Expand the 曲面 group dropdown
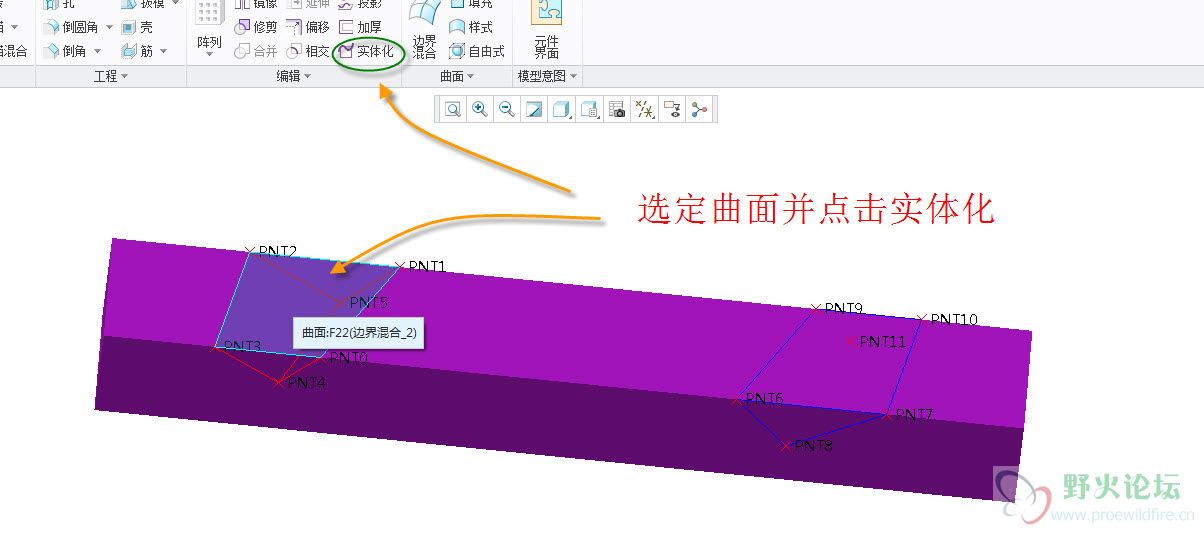 (457, 76)
